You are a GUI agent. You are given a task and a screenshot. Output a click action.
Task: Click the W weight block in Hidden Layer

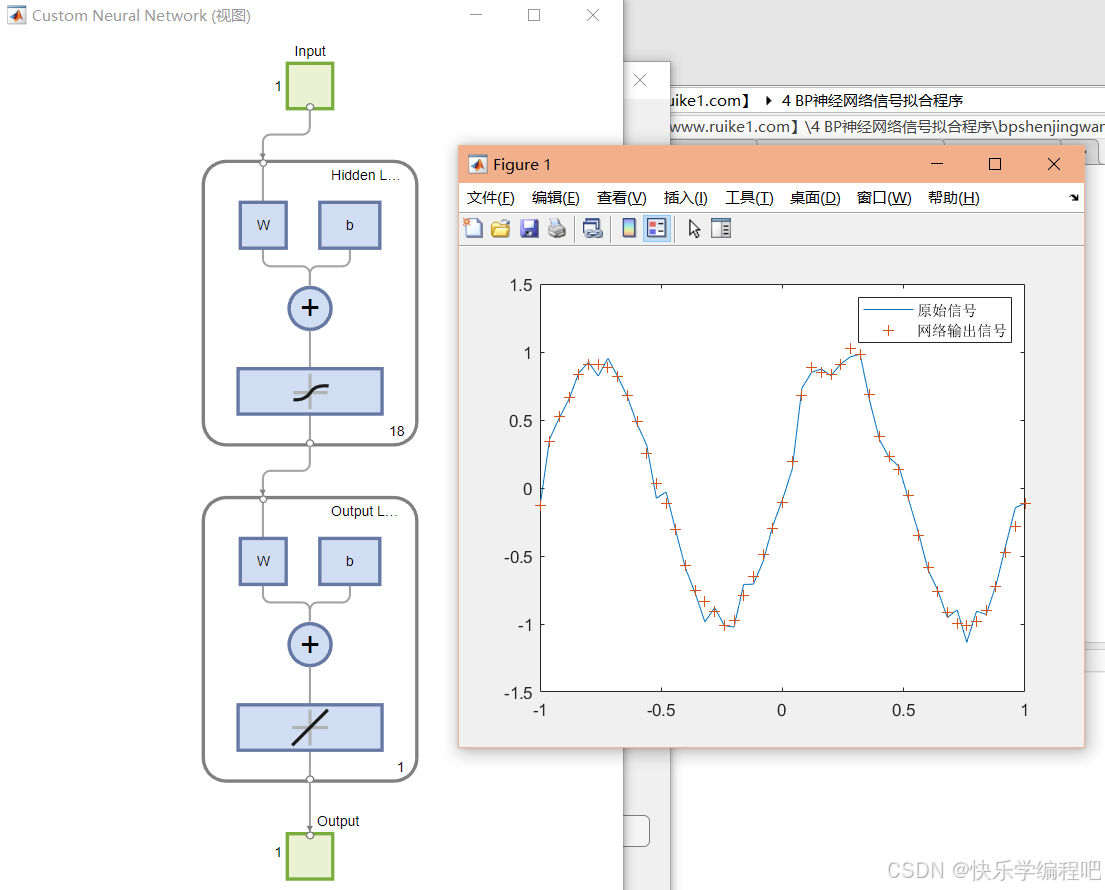[262, 225]
